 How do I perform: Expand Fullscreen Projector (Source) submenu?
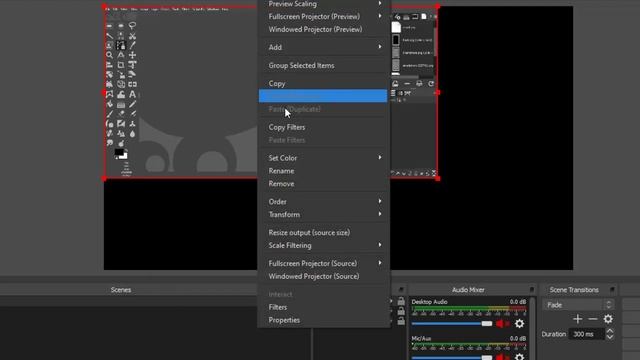coord(324,263)
